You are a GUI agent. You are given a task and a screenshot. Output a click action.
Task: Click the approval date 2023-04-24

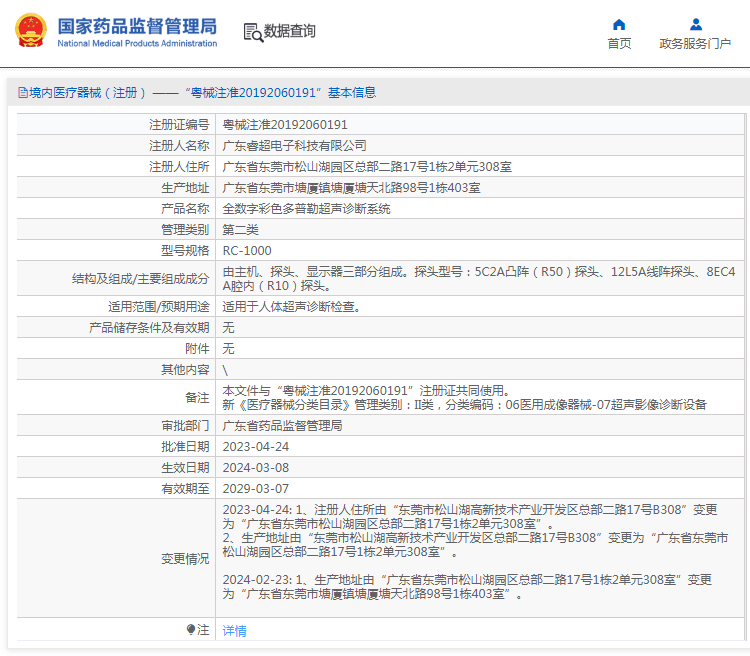(x=255, y=447)
